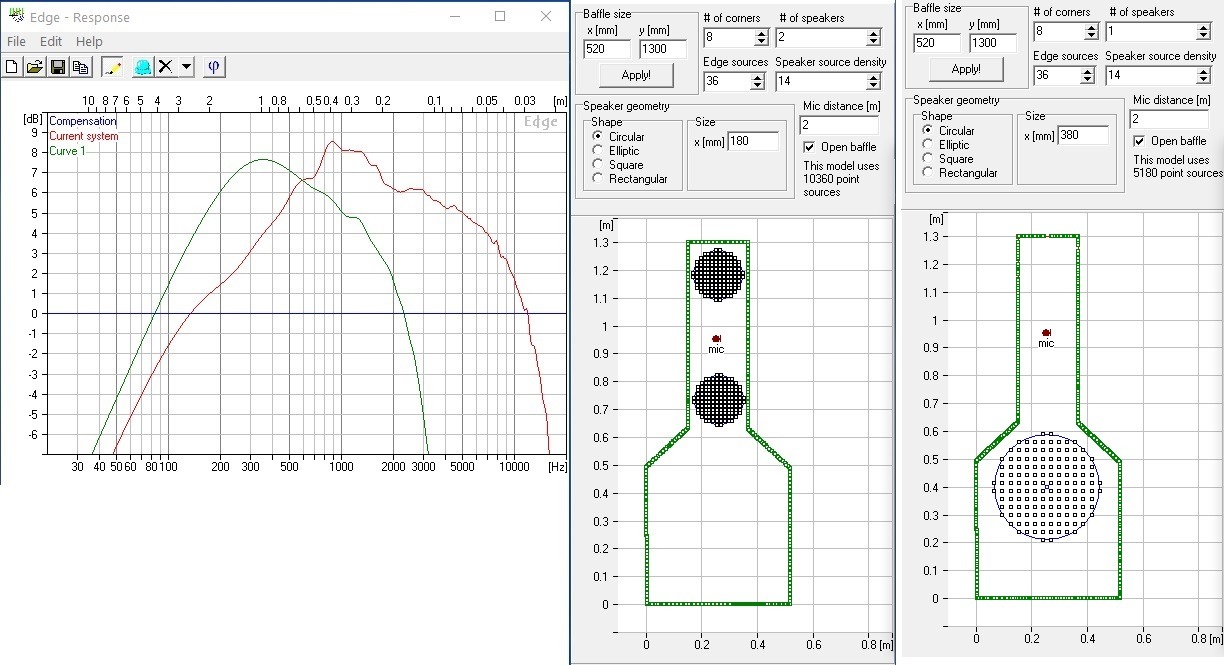Click the Open folder toolbar icon
Image resolution: width=1227 pixels, height=665 pixels.
34,67
